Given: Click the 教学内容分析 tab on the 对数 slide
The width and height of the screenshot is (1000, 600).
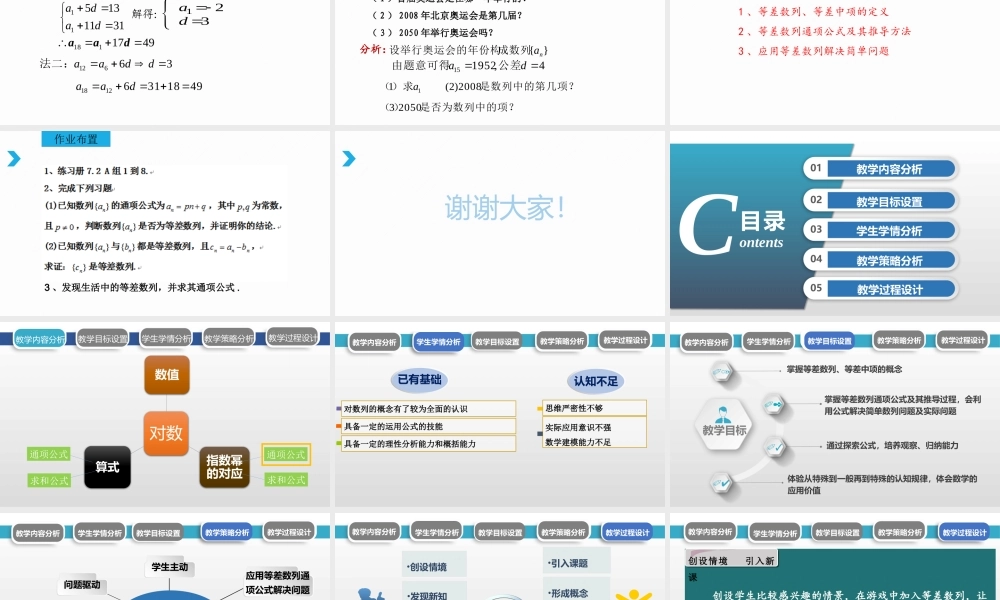Looking at the screenshot, I should (40, 339).
